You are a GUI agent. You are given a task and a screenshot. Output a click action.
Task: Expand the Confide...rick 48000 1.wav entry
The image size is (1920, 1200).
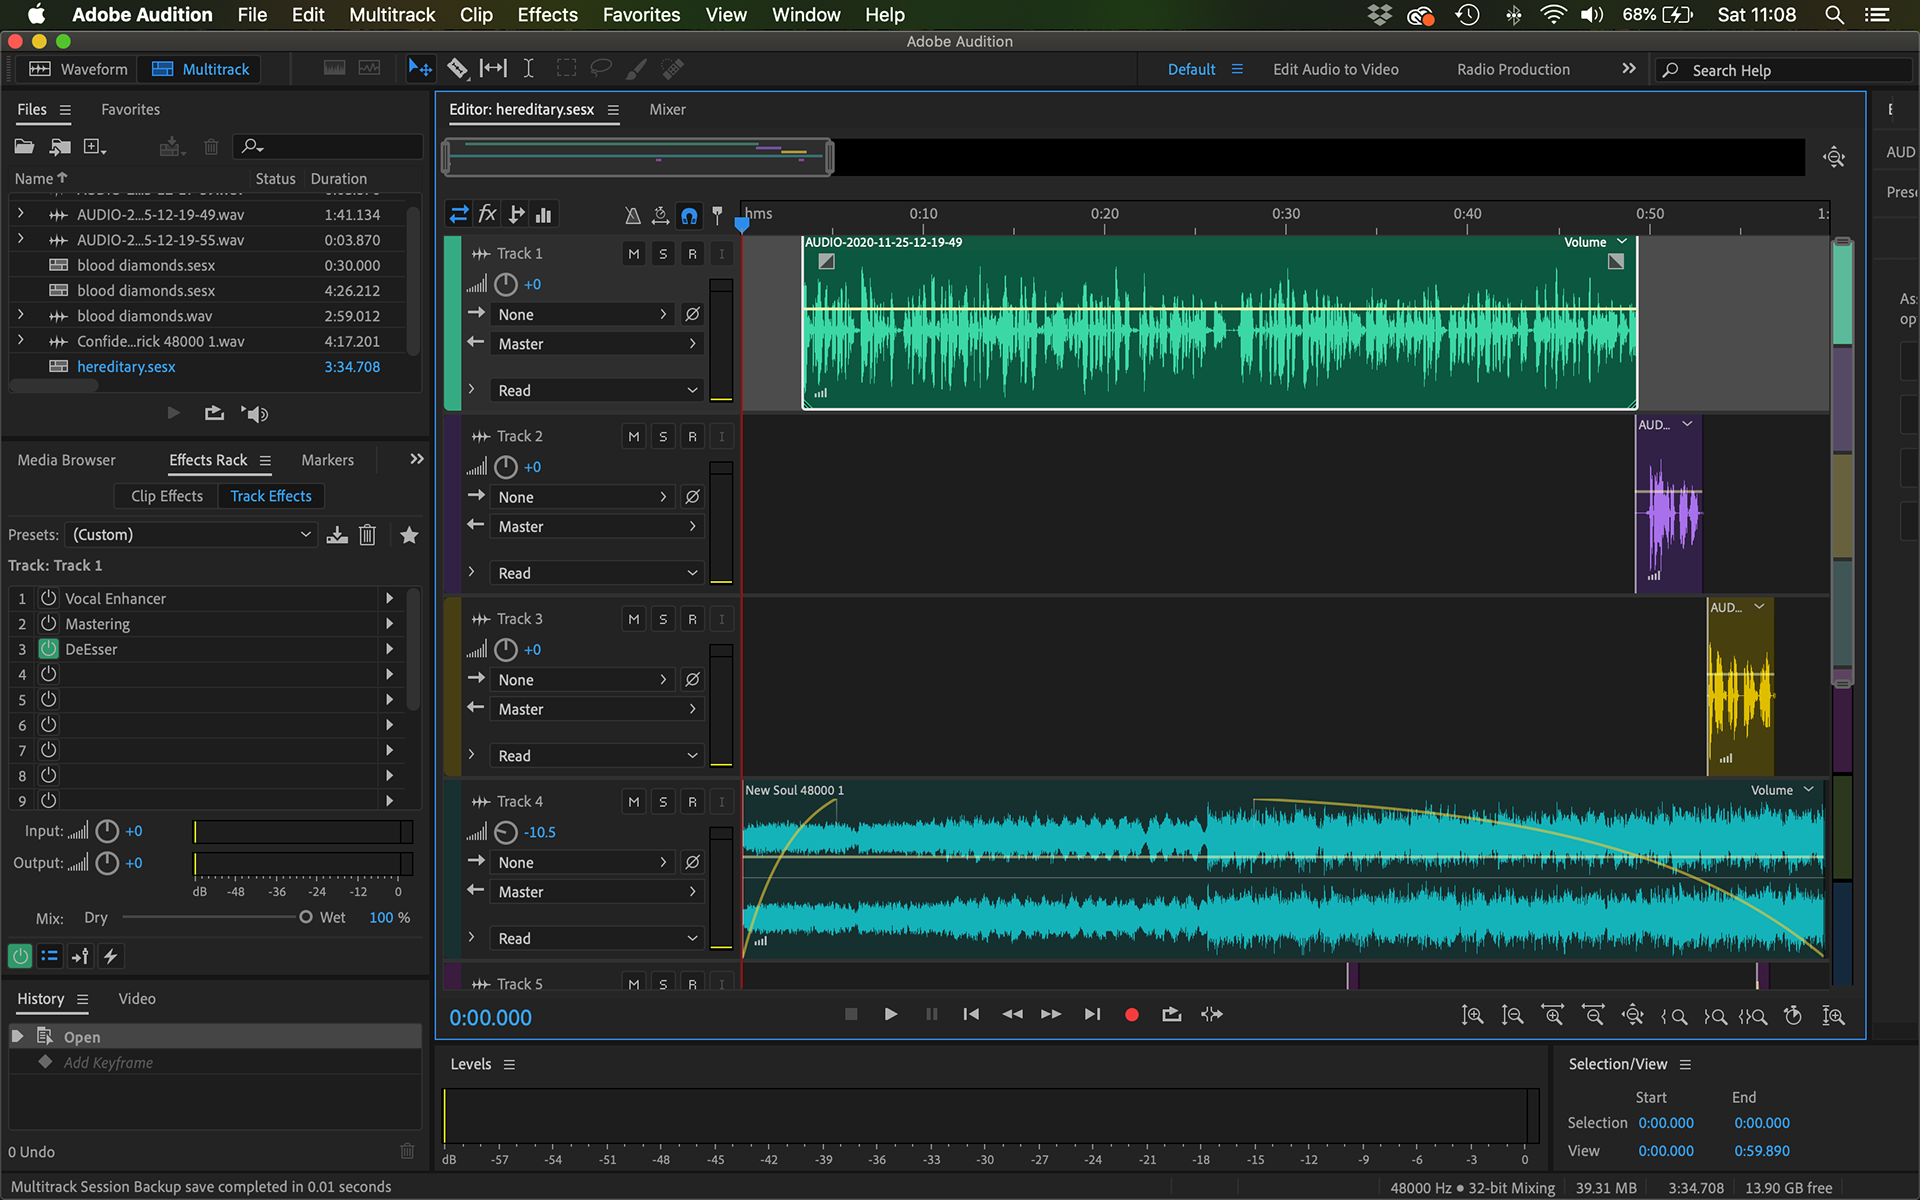pyautogui.click(x=20, y=340)
